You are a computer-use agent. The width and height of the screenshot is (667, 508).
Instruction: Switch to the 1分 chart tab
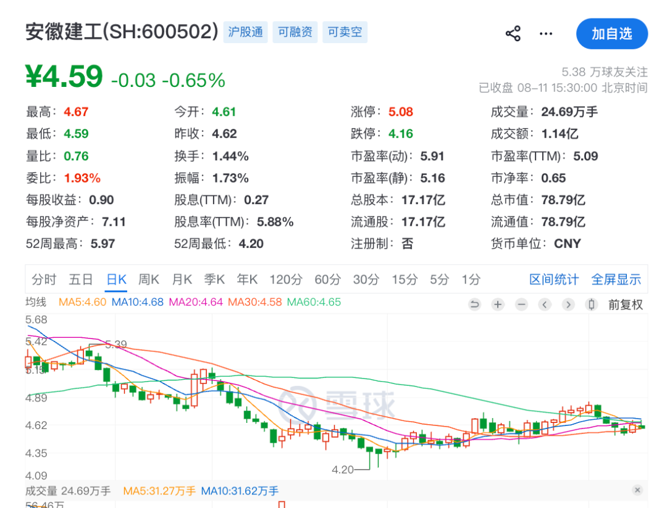(x=471, y=280)
